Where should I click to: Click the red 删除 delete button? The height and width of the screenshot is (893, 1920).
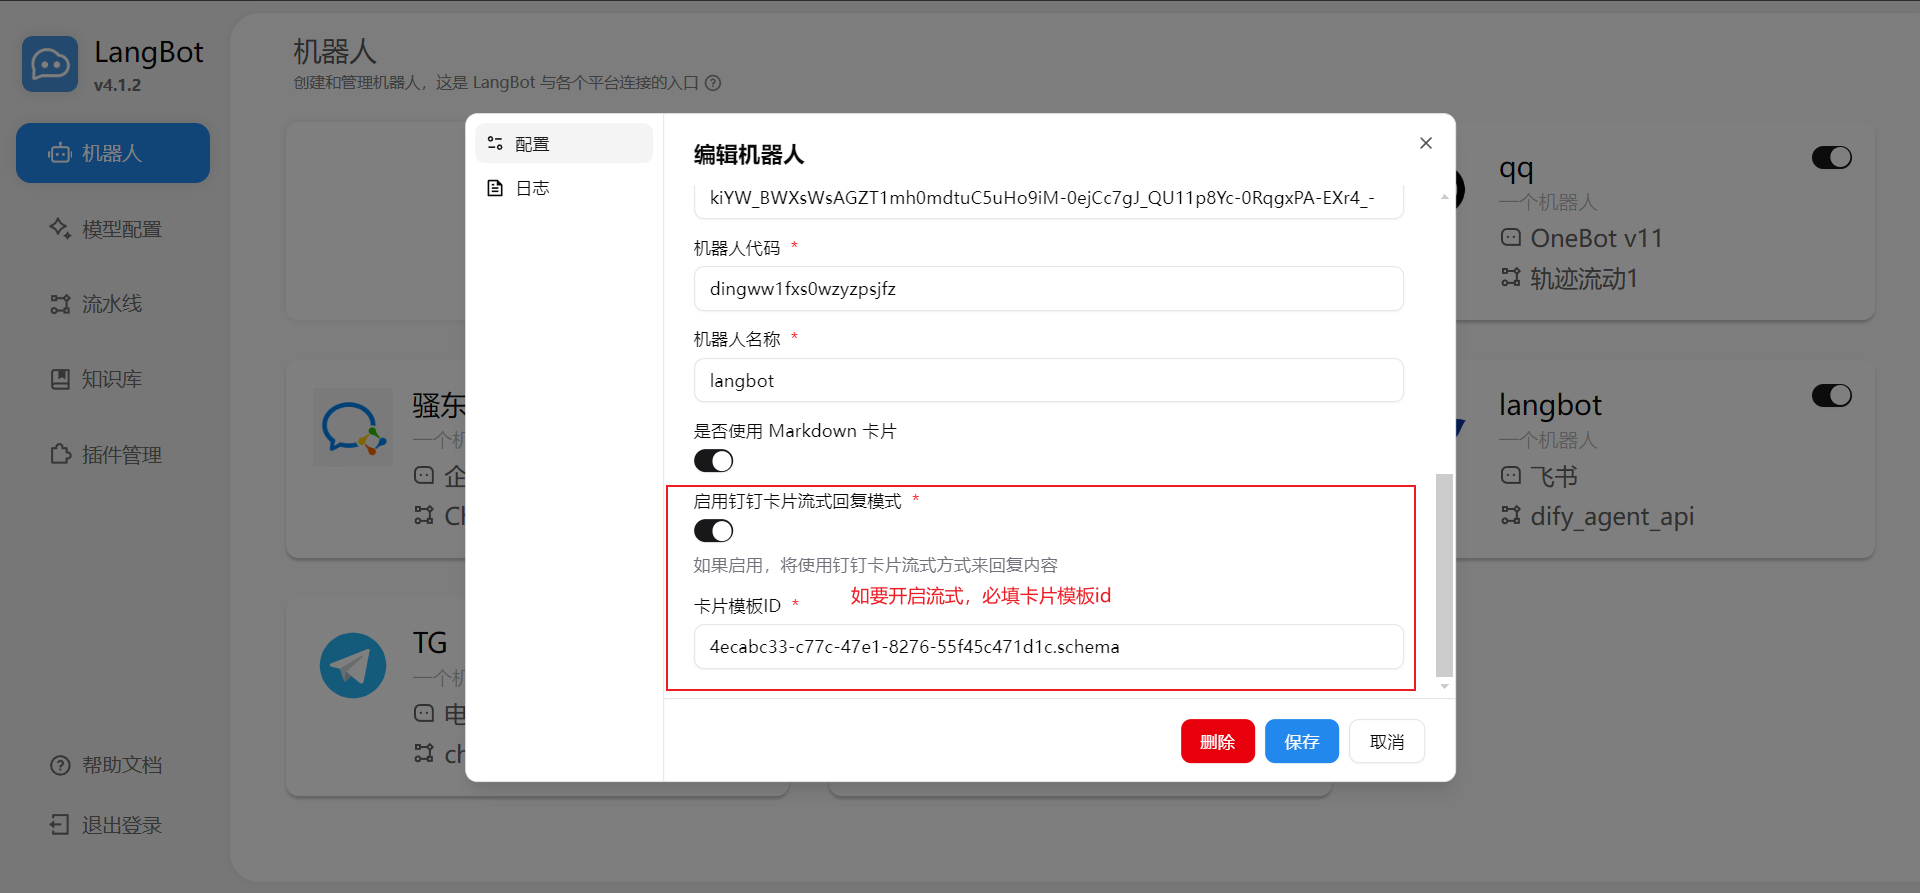click(1217, 742)
